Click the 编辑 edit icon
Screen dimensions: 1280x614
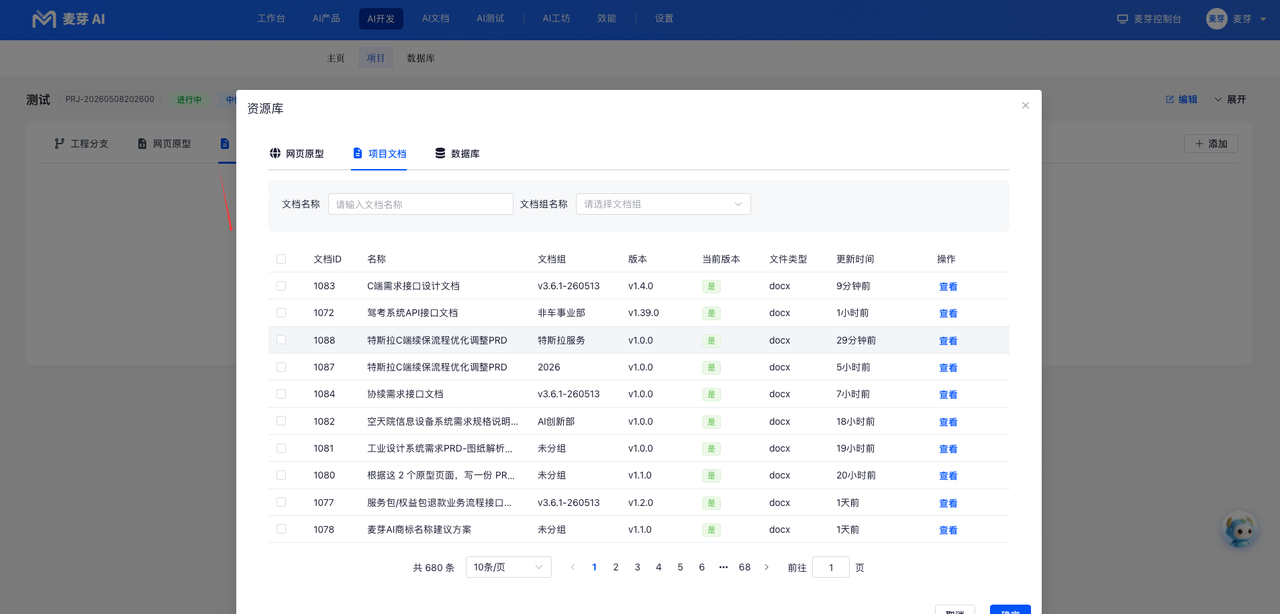1170,100
